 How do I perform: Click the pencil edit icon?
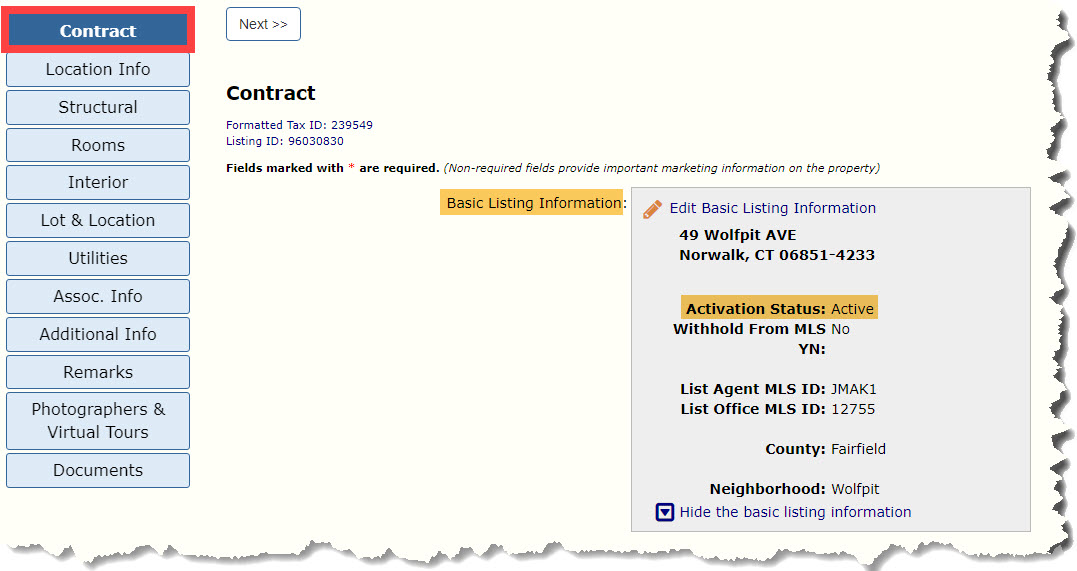(x=652, y=209)
